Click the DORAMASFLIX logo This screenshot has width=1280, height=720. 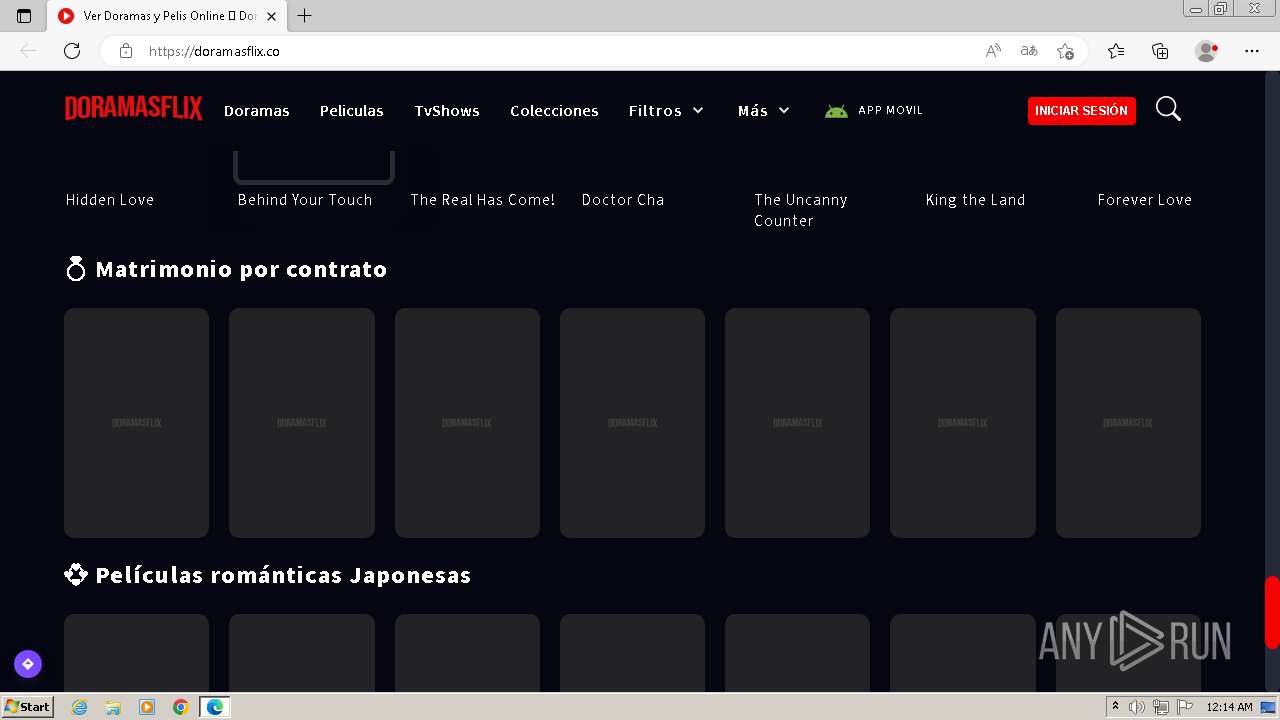coord(134,108)
